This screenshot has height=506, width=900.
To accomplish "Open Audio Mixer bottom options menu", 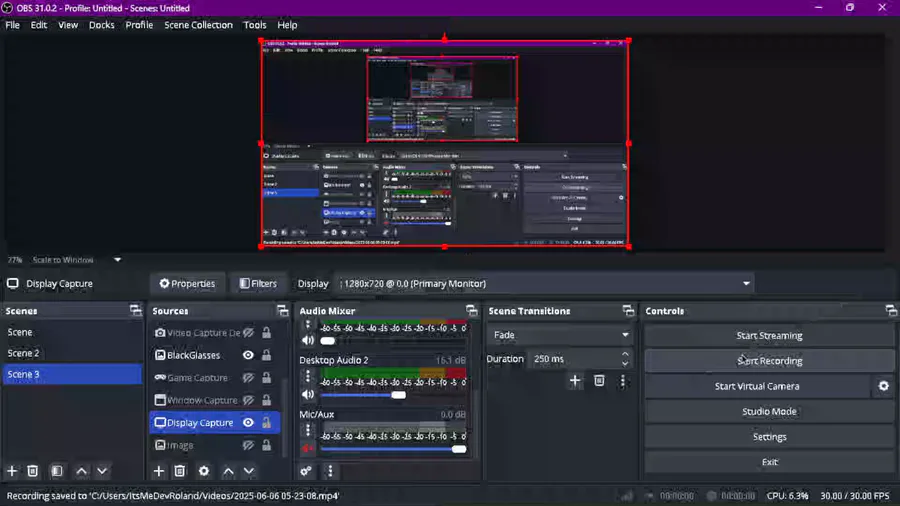I will tap(330, 471).
